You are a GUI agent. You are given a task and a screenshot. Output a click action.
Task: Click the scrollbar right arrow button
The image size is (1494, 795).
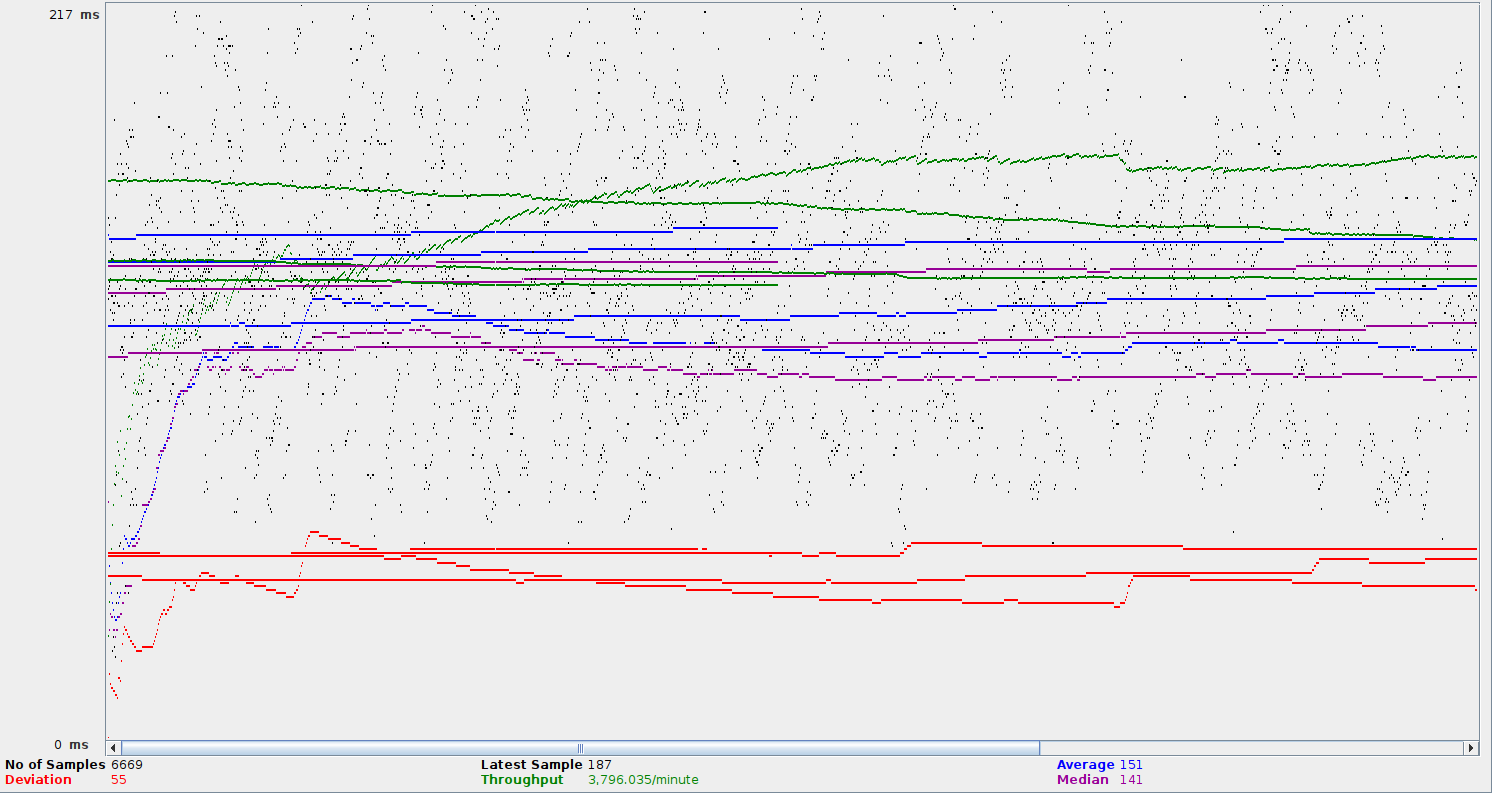tap(1470, 748)
